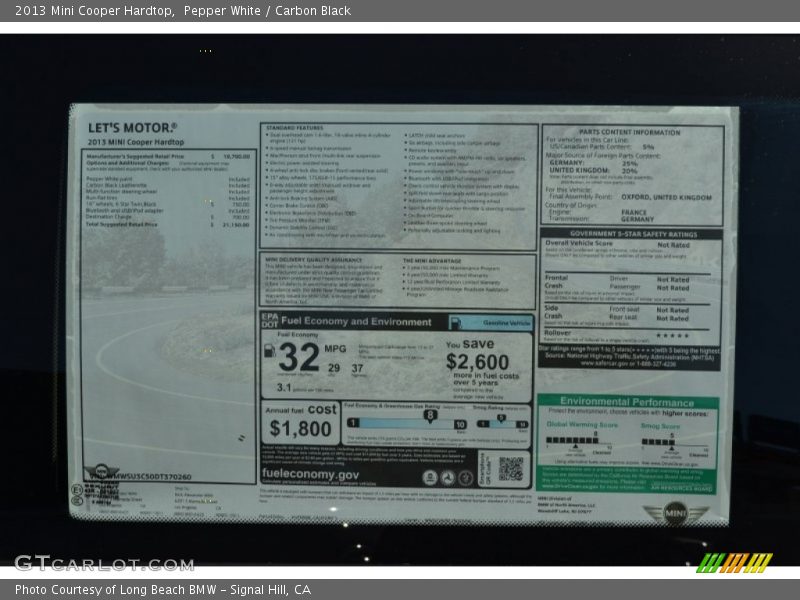
Task: Click the fuel pump icon beside 32 MPG
Action: tap(269, 351)
